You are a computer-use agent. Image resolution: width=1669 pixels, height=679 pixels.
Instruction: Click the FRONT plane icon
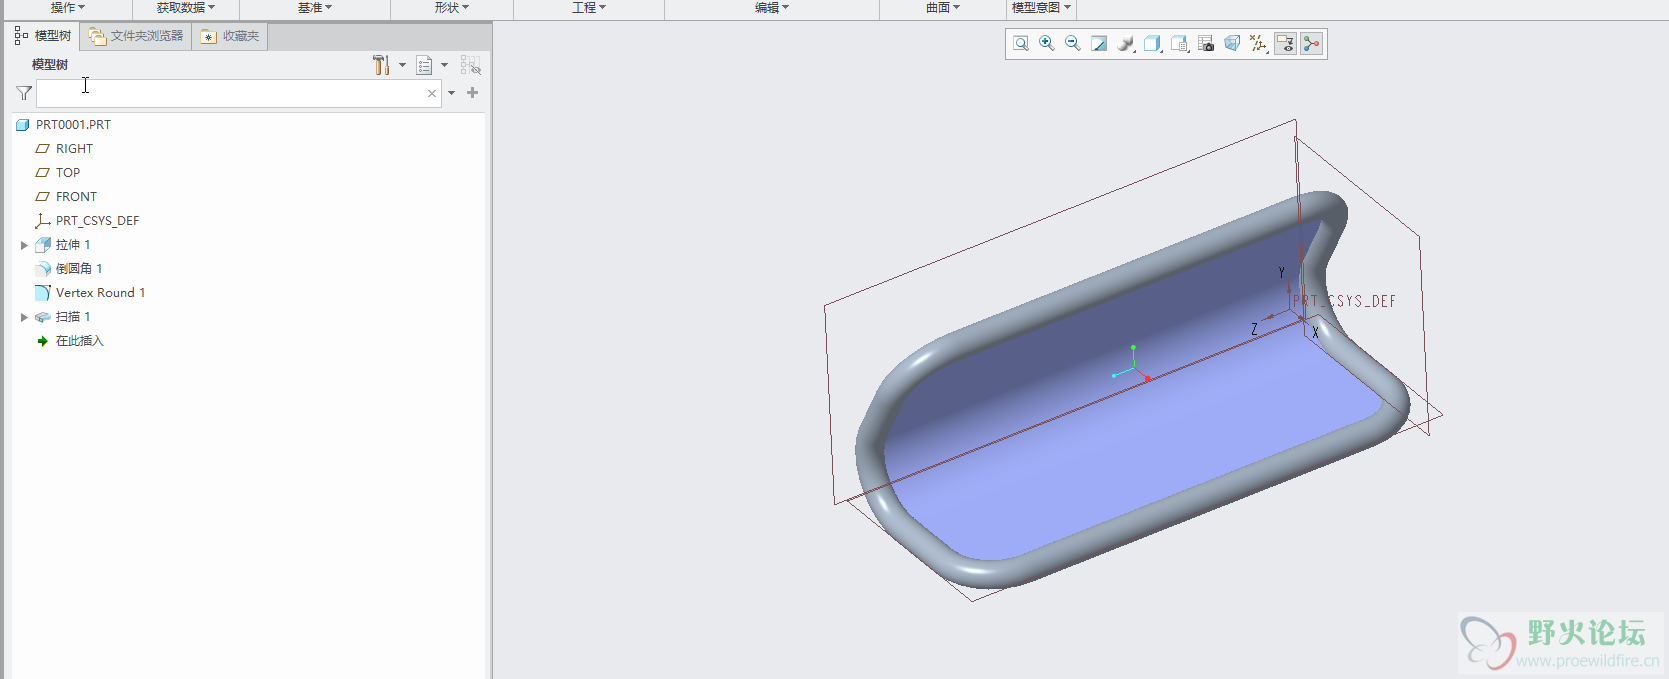tap(43, 197)
